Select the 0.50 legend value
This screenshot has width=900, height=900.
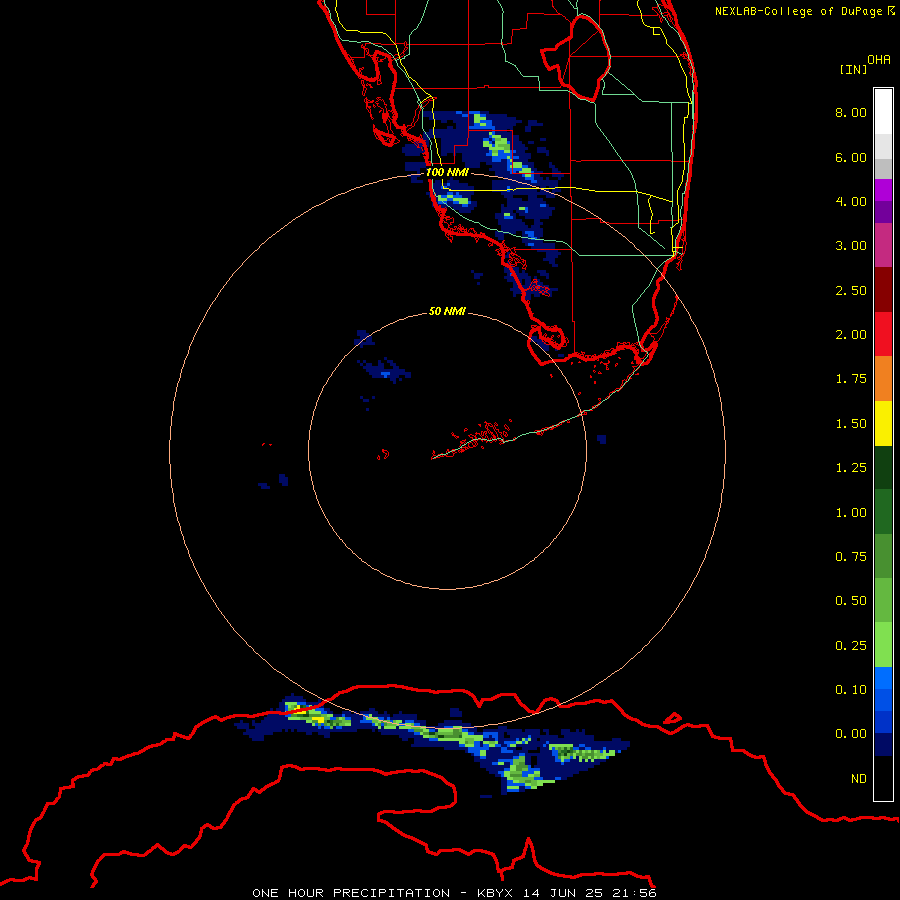click(x=851, y=601)
